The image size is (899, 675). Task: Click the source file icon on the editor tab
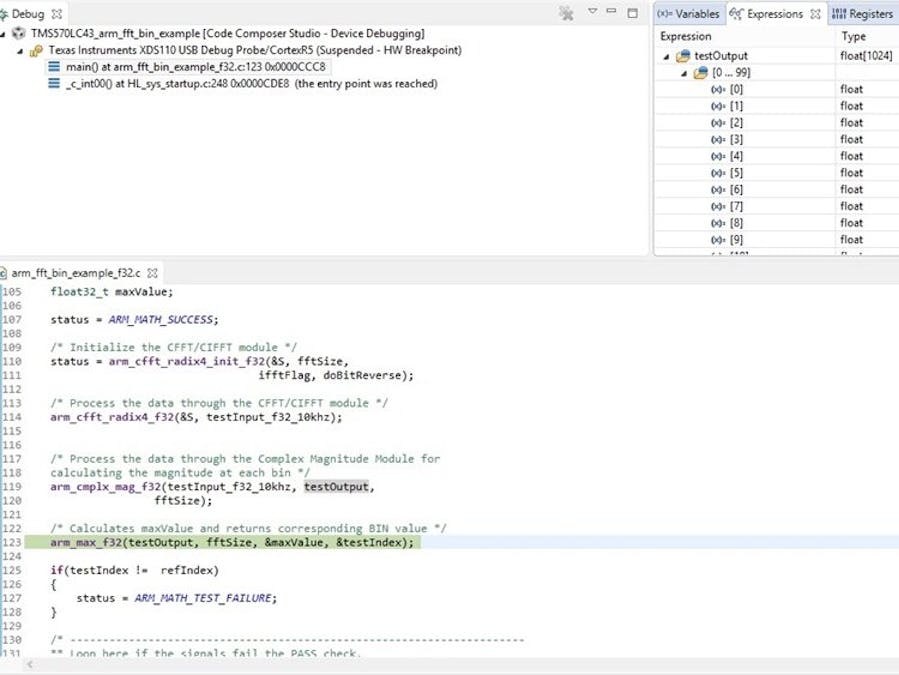[7, 271]
